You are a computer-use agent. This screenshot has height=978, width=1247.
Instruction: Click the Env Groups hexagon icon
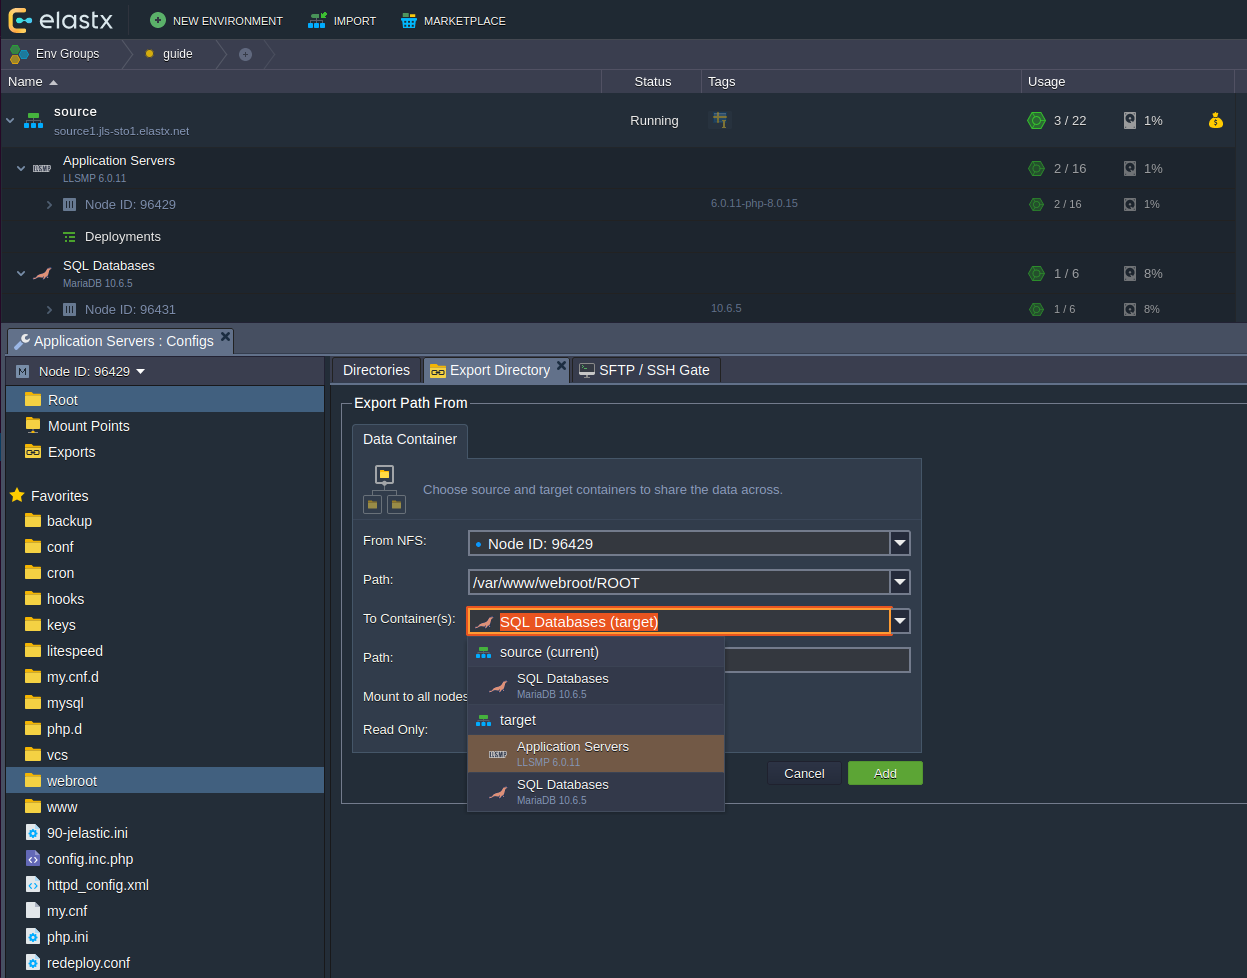click(x=19, y=54)
